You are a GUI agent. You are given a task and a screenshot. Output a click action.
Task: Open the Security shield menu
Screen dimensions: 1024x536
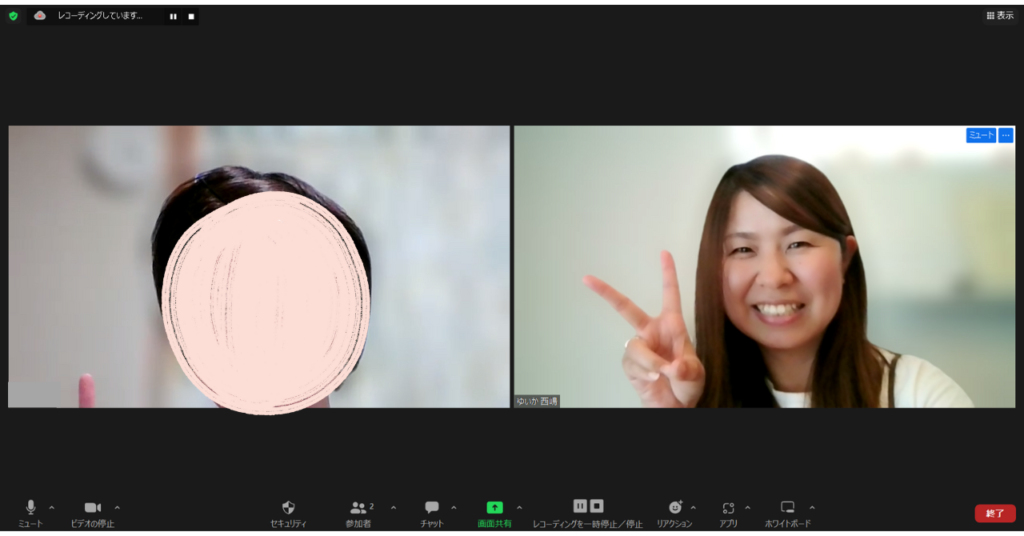point(288,508)
